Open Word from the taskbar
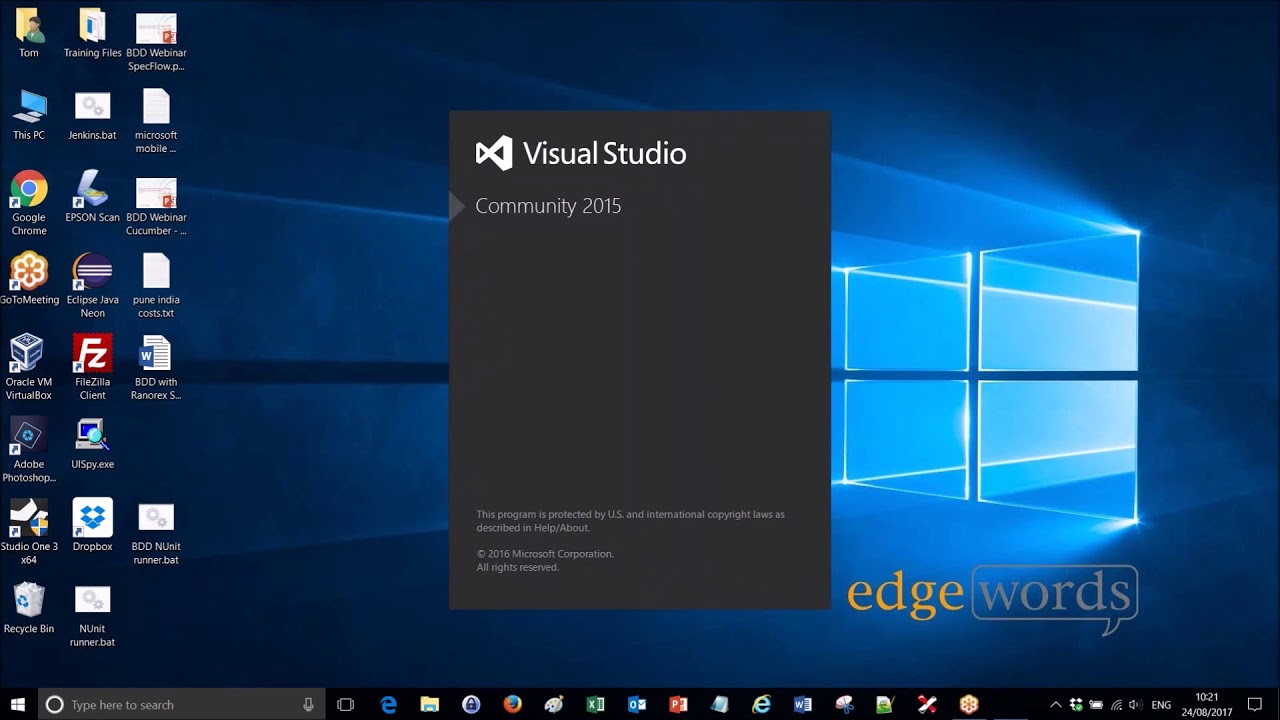 click(x=803, y=704)
